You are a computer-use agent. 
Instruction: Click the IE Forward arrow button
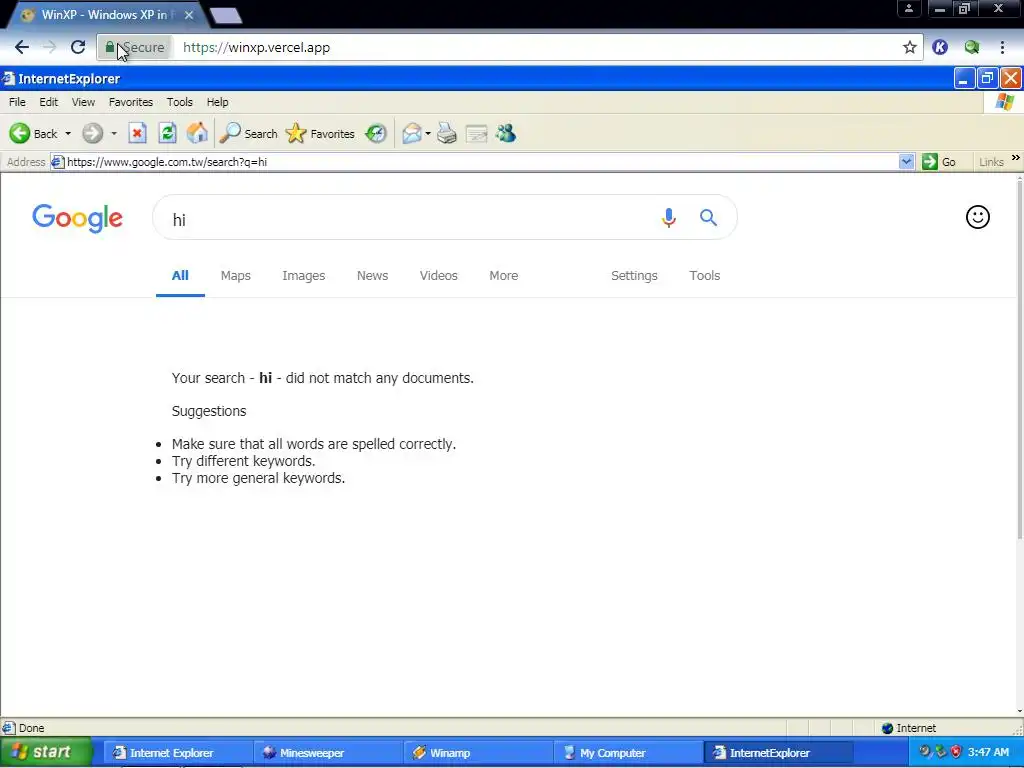[x=92, y=134]
